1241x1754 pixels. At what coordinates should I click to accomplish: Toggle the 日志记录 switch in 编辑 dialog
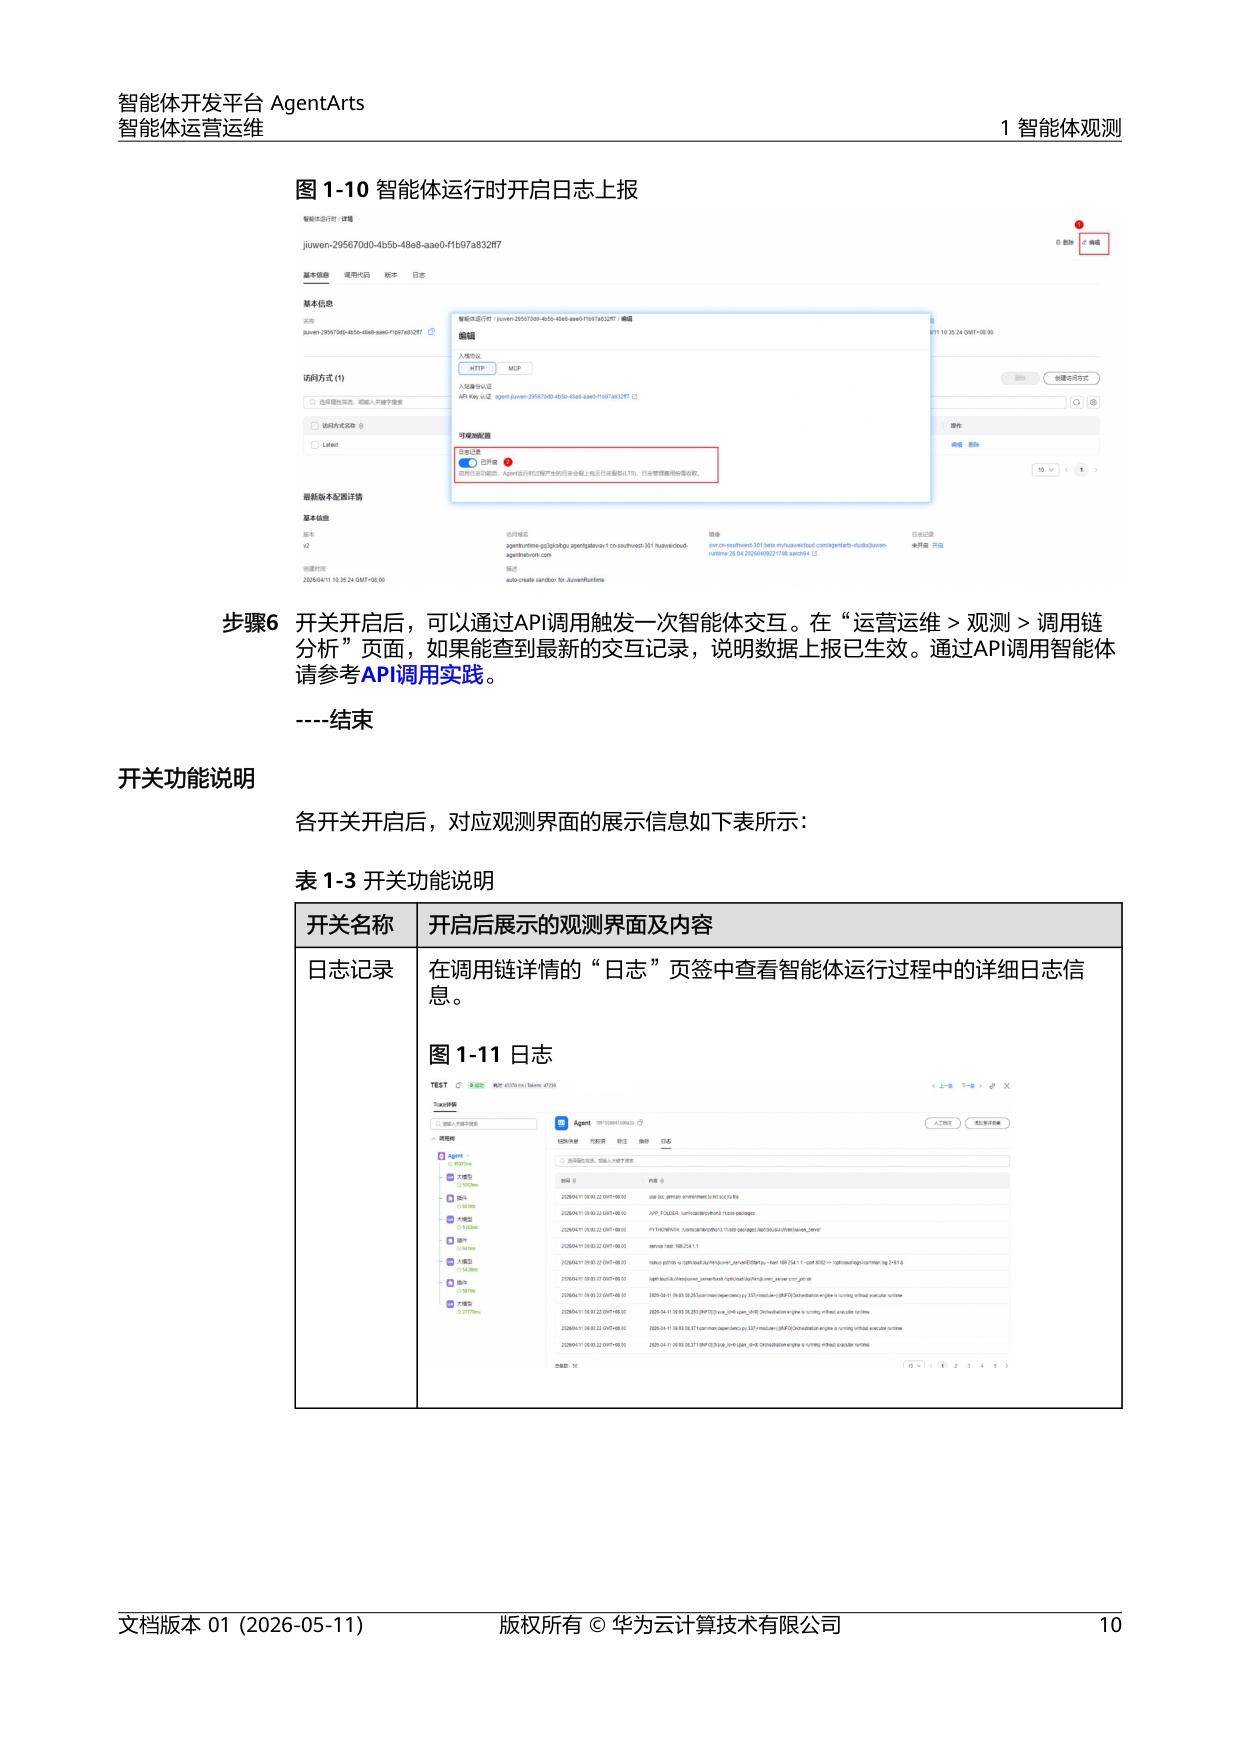coord(467,463)
